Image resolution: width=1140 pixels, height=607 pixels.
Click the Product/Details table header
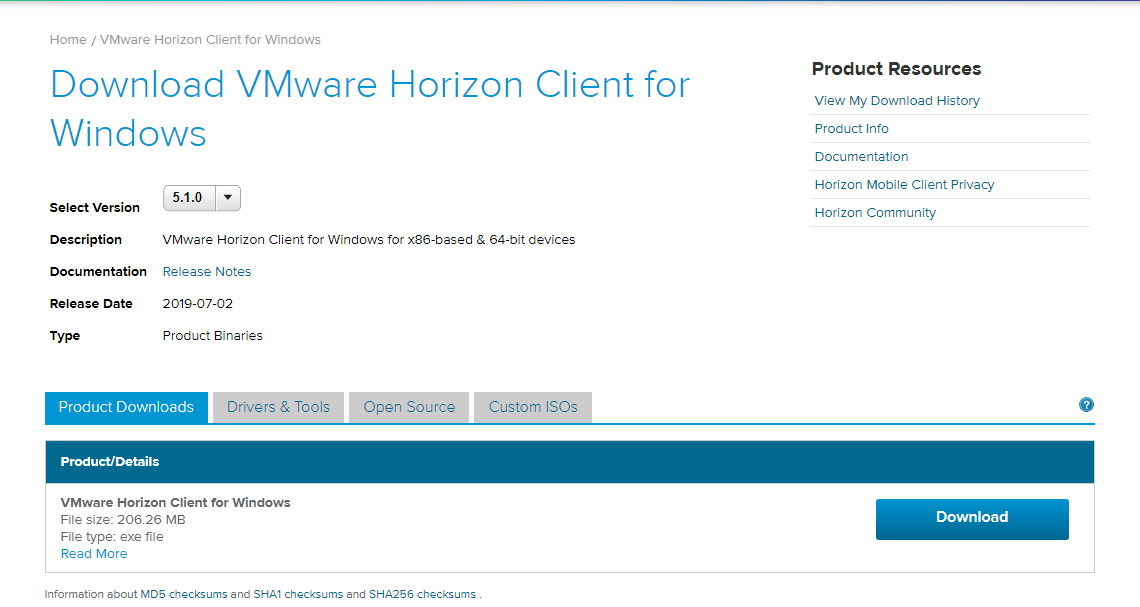tap(569, 462)
